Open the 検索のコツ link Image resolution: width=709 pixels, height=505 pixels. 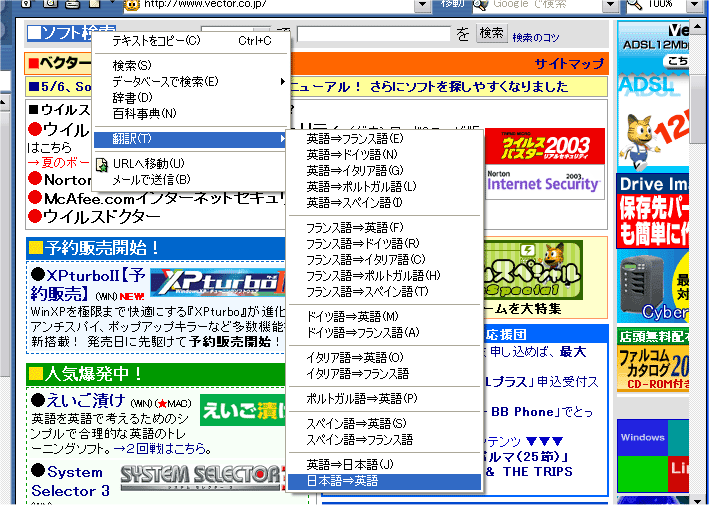click(535, 37)
